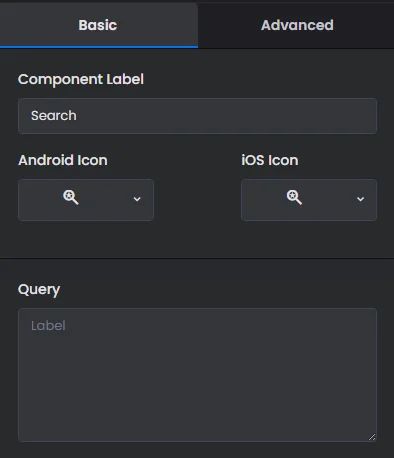Expand the Android Icon chevron arrow
This screenshot has width=394, height=458.
coord(137,199)
